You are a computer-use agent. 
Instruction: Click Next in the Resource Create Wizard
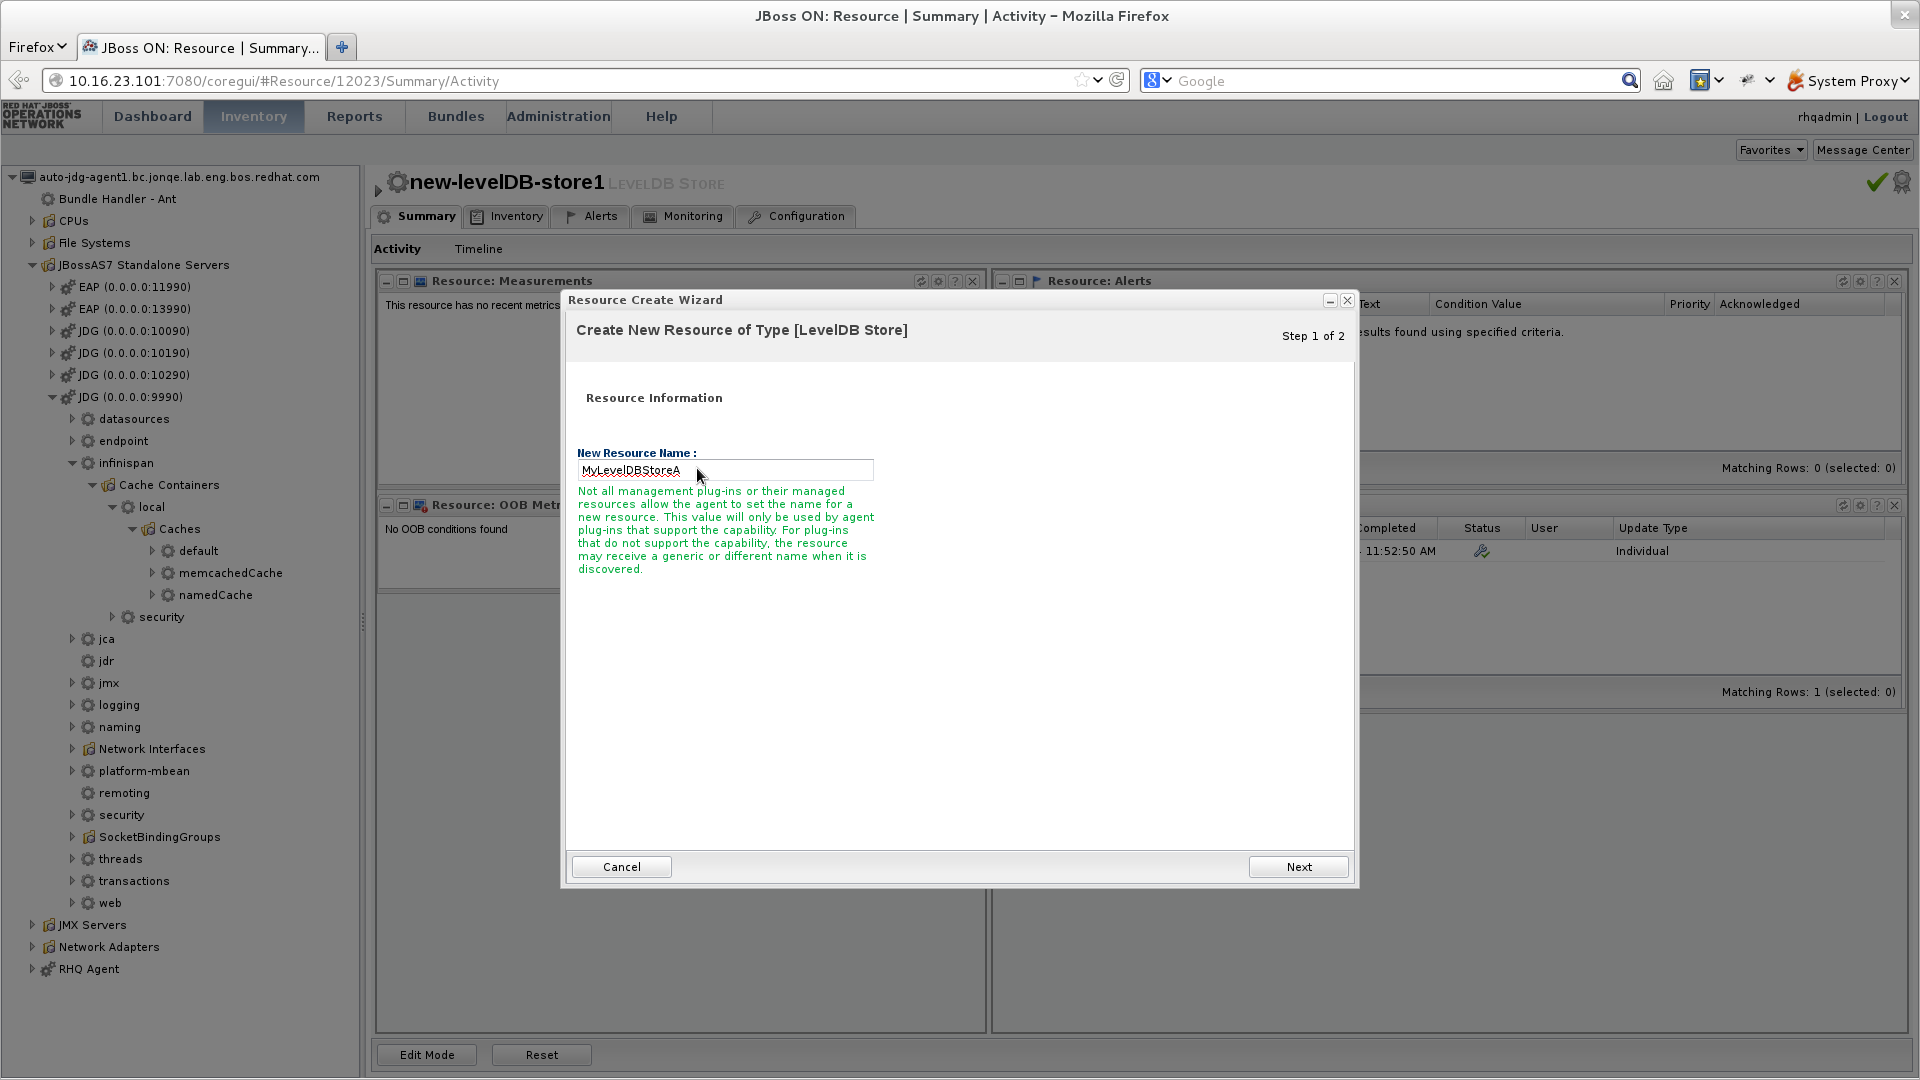coord(1297,867)
